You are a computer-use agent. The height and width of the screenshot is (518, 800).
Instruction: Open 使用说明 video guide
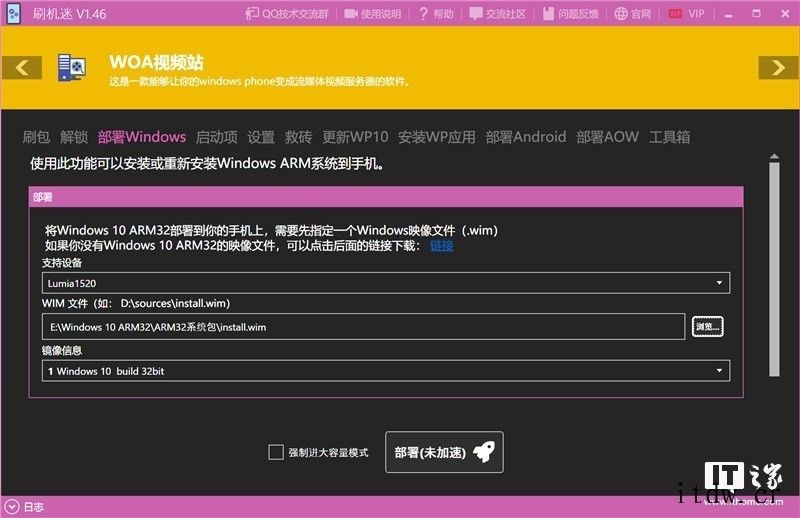point(372,14)
